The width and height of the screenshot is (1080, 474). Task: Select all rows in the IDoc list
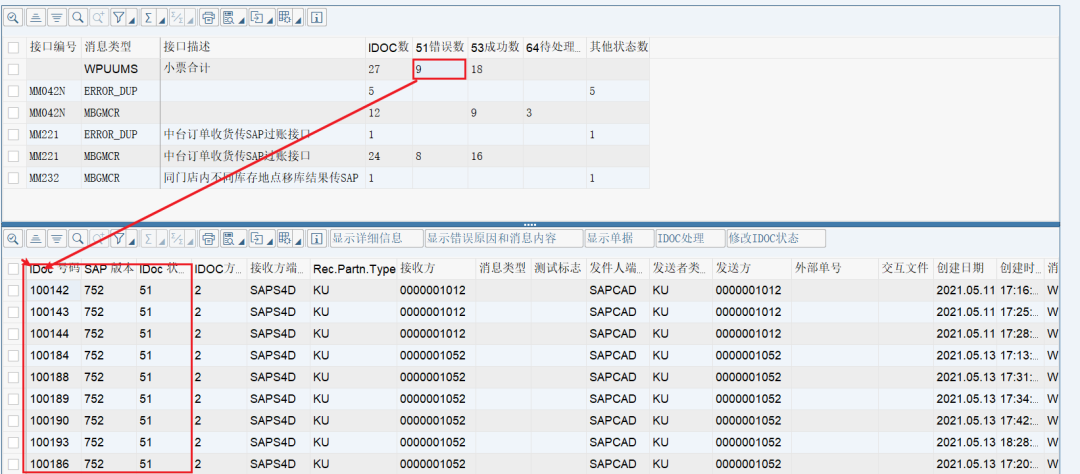(14, 269)
